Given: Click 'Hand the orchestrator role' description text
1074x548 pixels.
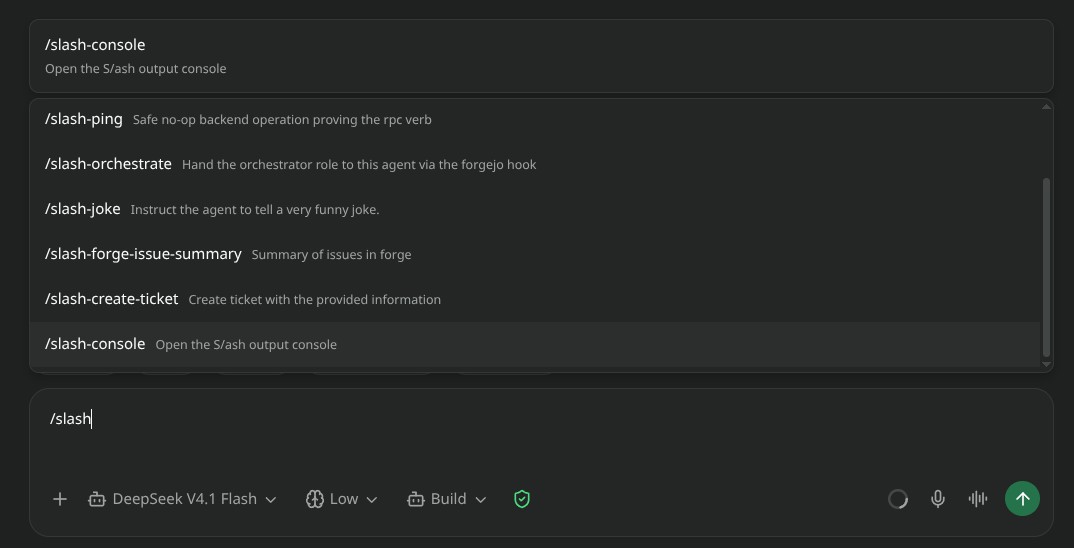Looking at the screenshot, I should pos(359,165).
